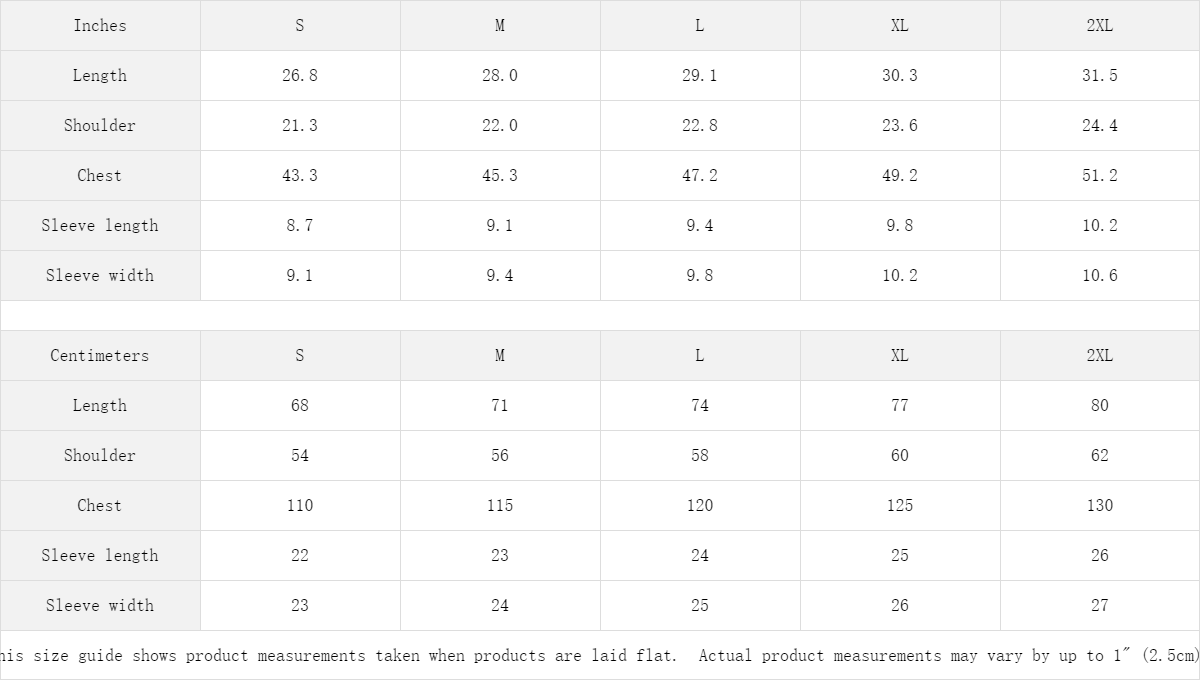Image resolution: width=1200 pixels, height=680 pixels.
Task: Click the Sleeve width label in Centimeters table
Action: point(100,606)
